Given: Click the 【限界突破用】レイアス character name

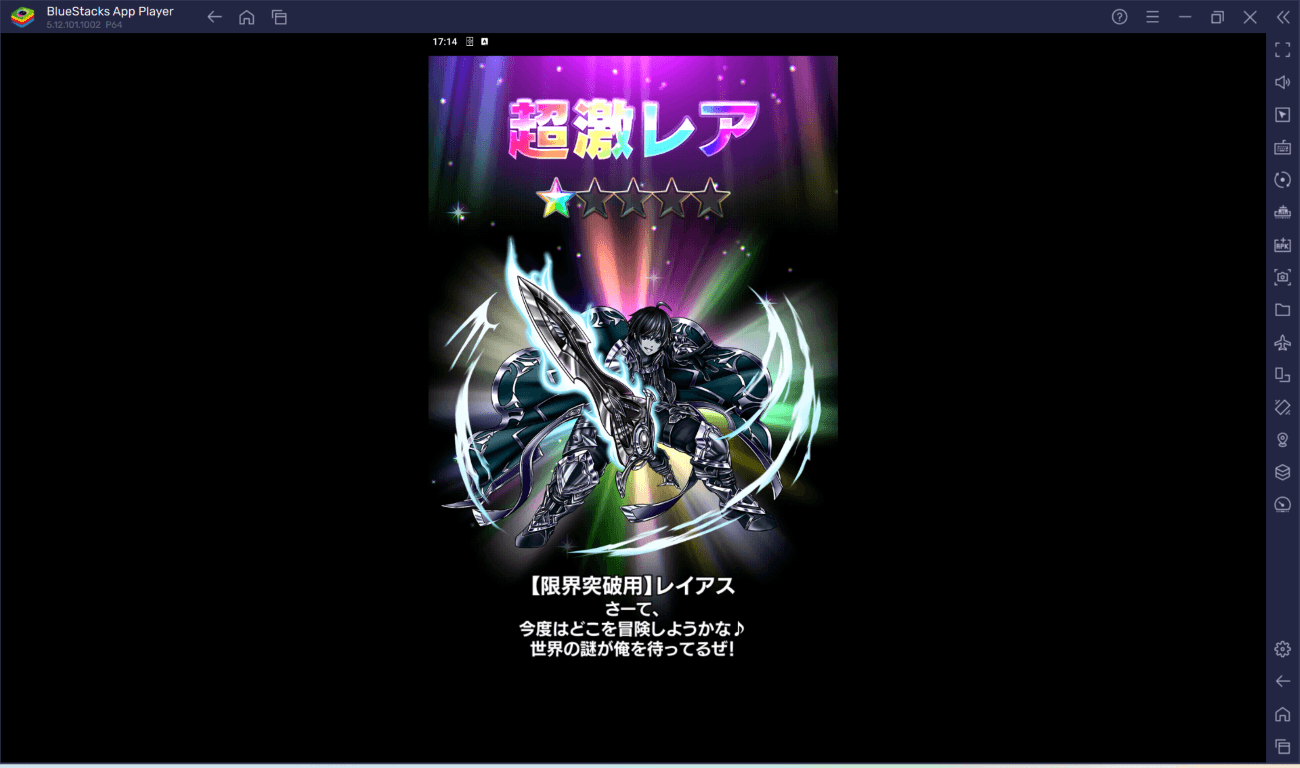Looking at the screenshot, I should coord(633,586).
